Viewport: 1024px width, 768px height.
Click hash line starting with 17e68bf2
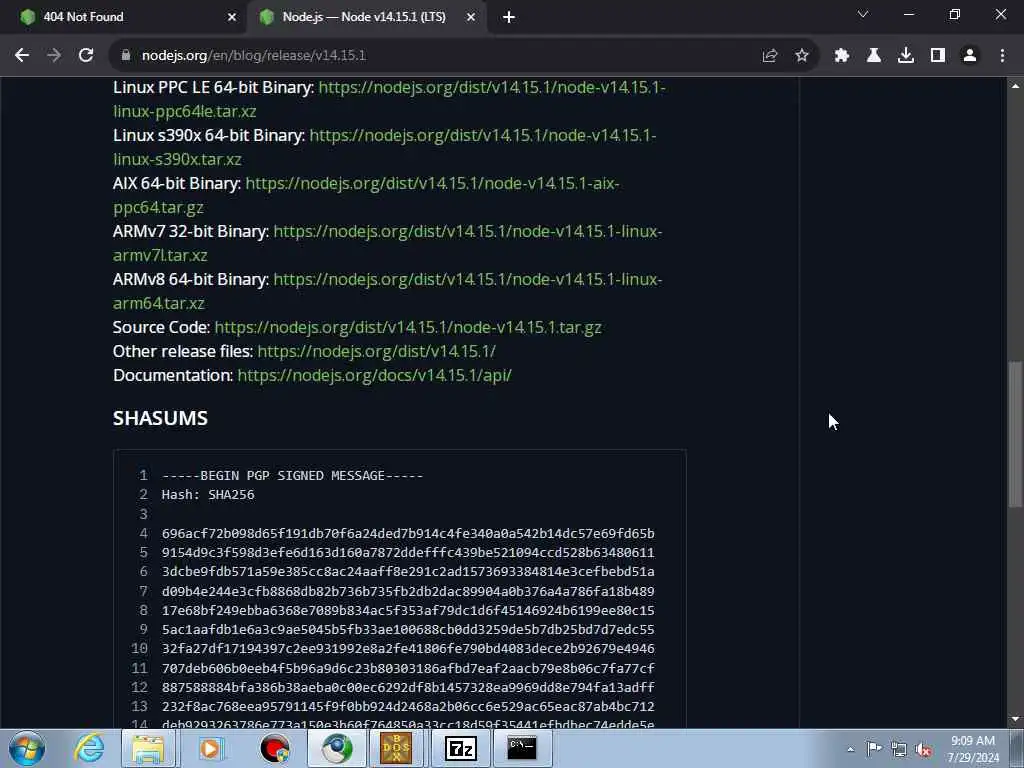point(408,610)
